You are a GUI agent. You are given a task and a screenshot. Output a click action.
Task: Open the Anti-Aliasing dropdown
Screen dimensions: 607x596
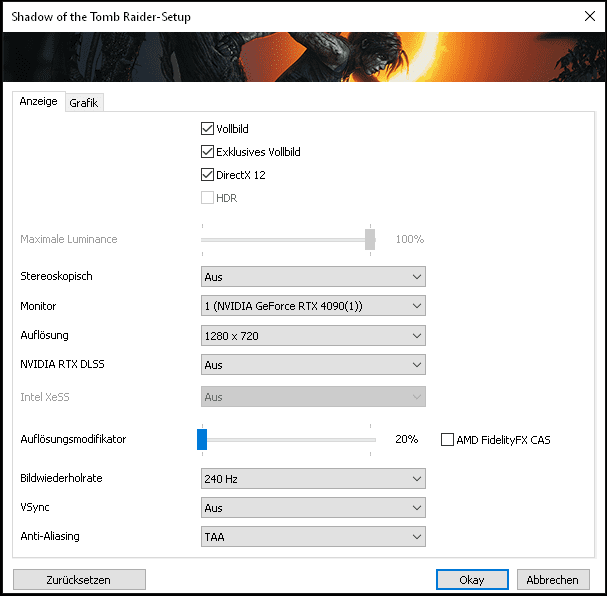click(x=313, y=537)
